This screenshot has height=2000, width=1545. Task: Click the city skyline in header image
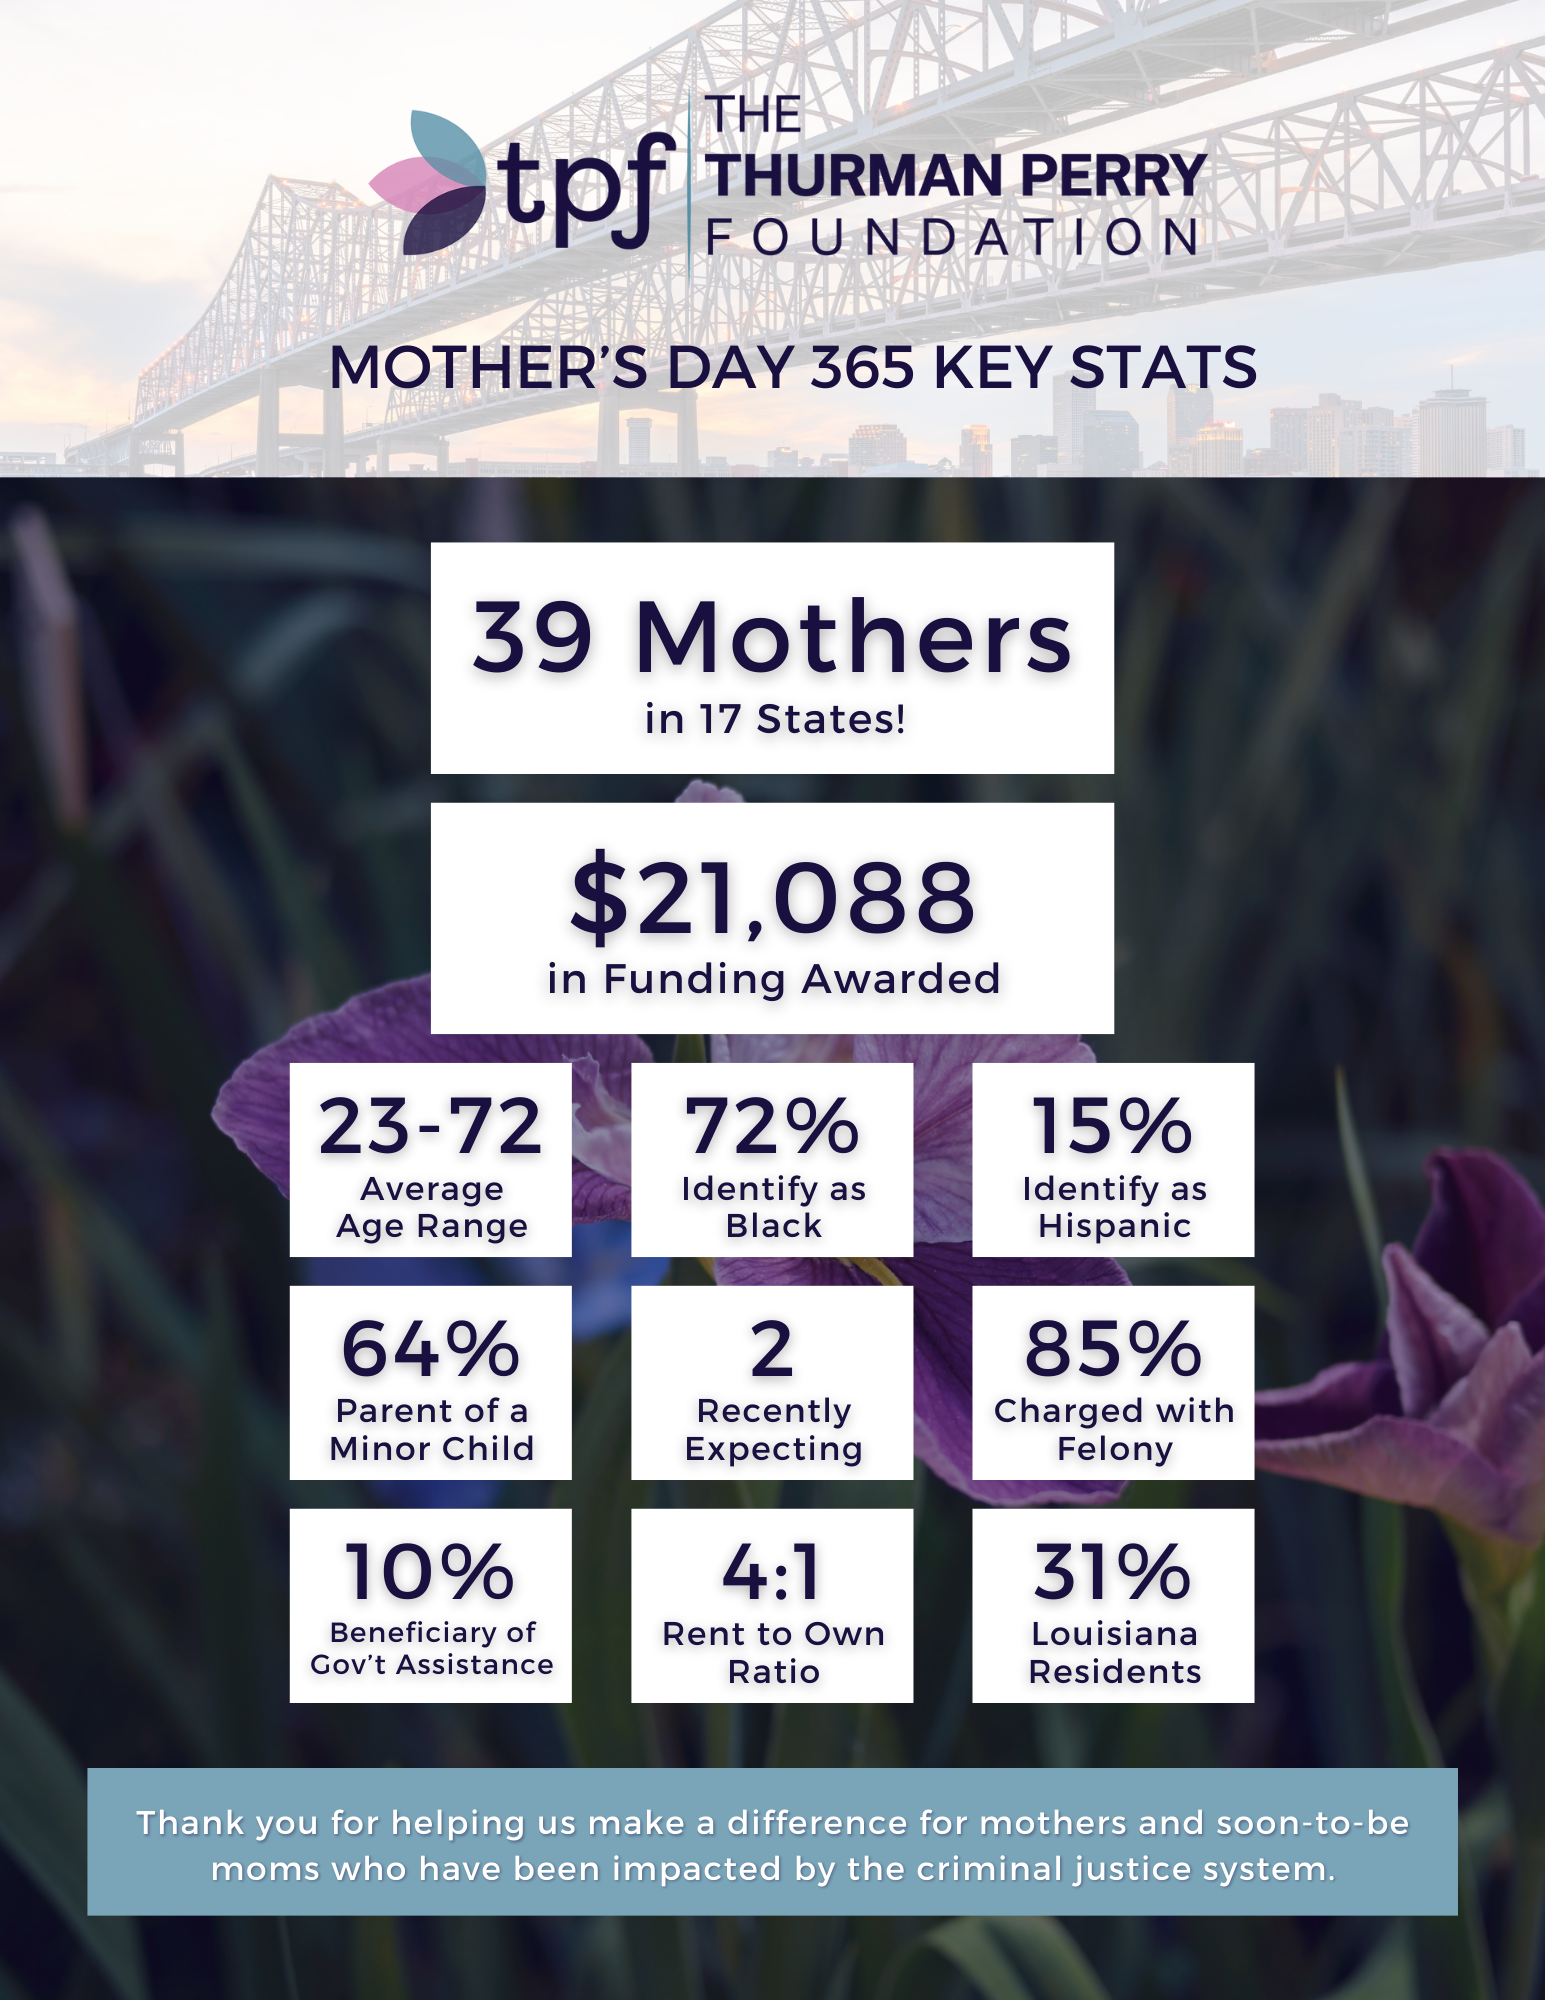coord(1200,430)
